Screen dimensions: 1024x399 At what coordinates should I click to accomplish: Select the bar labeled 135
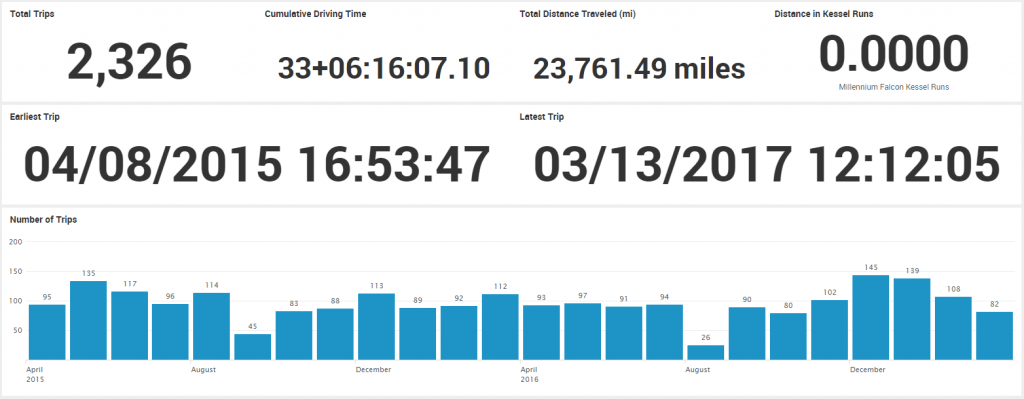coord(88,321)
